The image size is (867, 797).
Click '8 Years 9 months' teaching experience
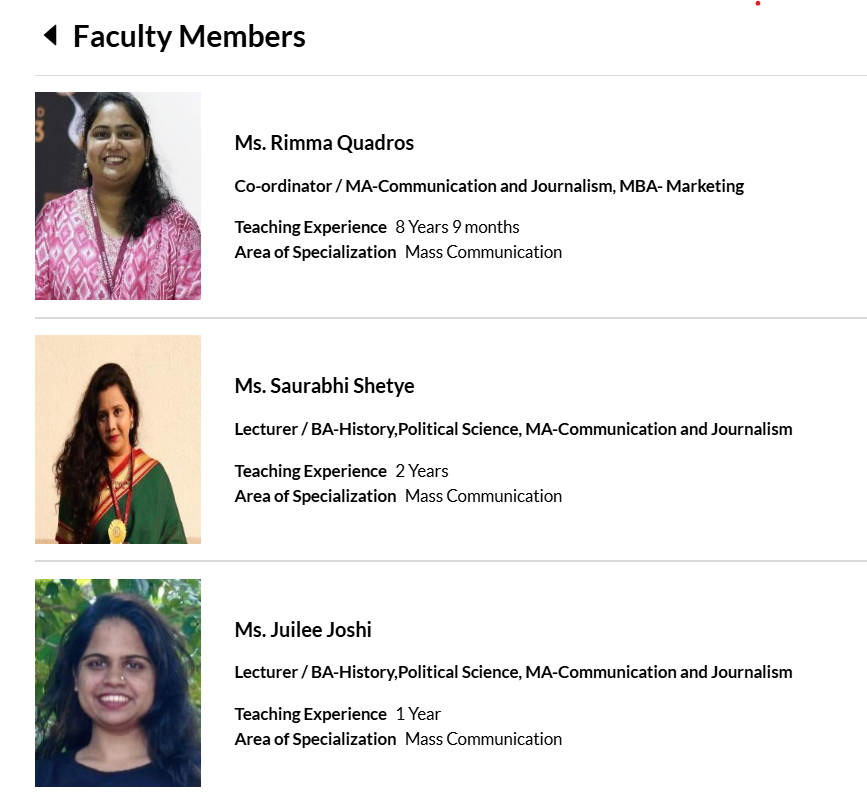coord(457,227)
